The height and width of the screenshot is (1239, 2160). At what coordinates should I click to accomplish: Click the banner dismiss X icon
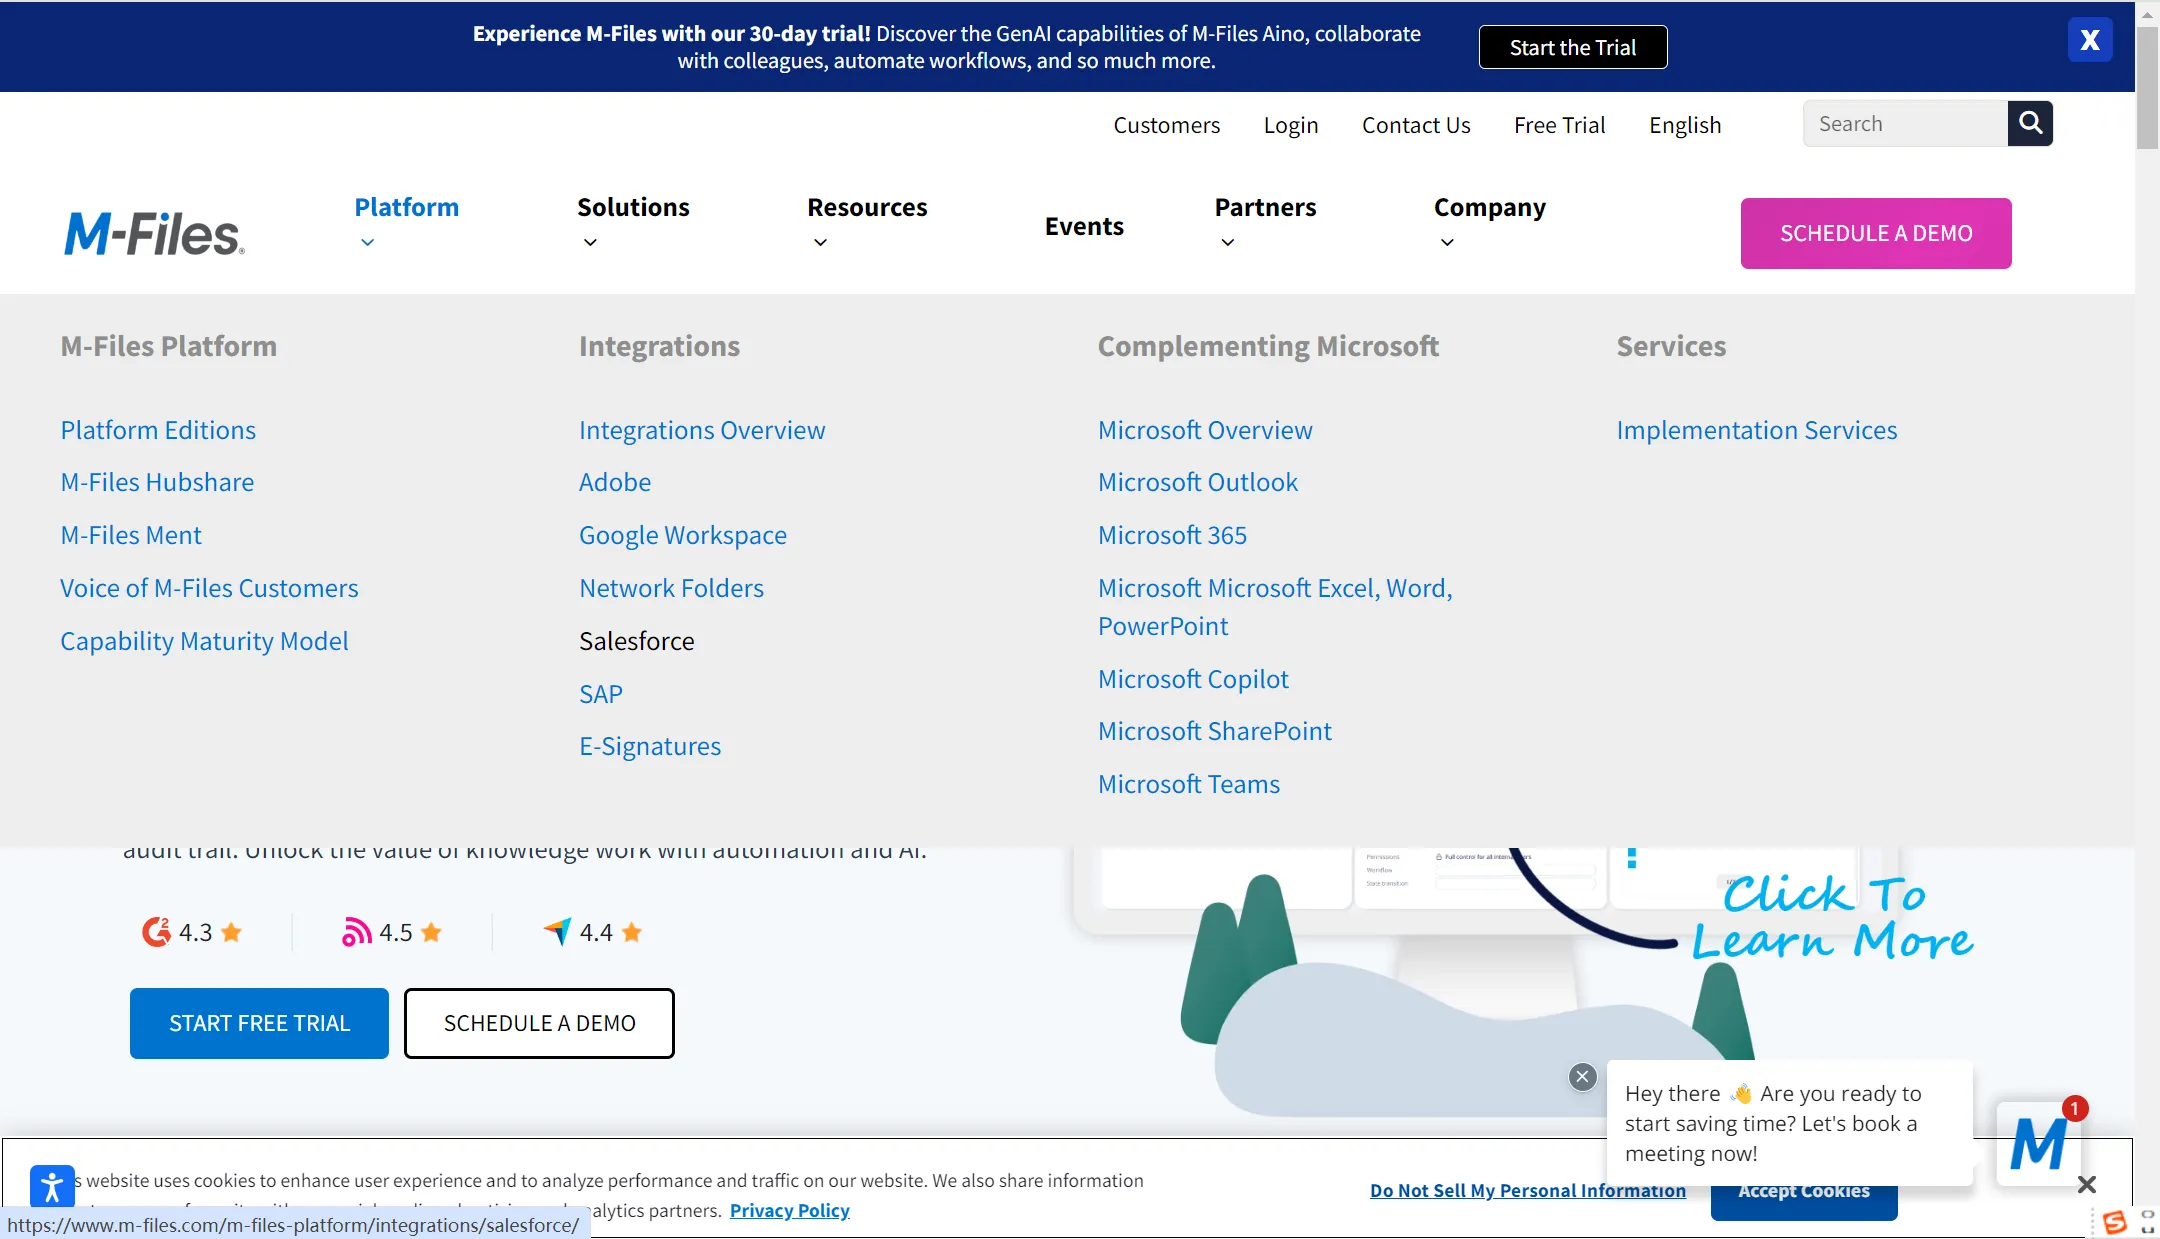2092,40
